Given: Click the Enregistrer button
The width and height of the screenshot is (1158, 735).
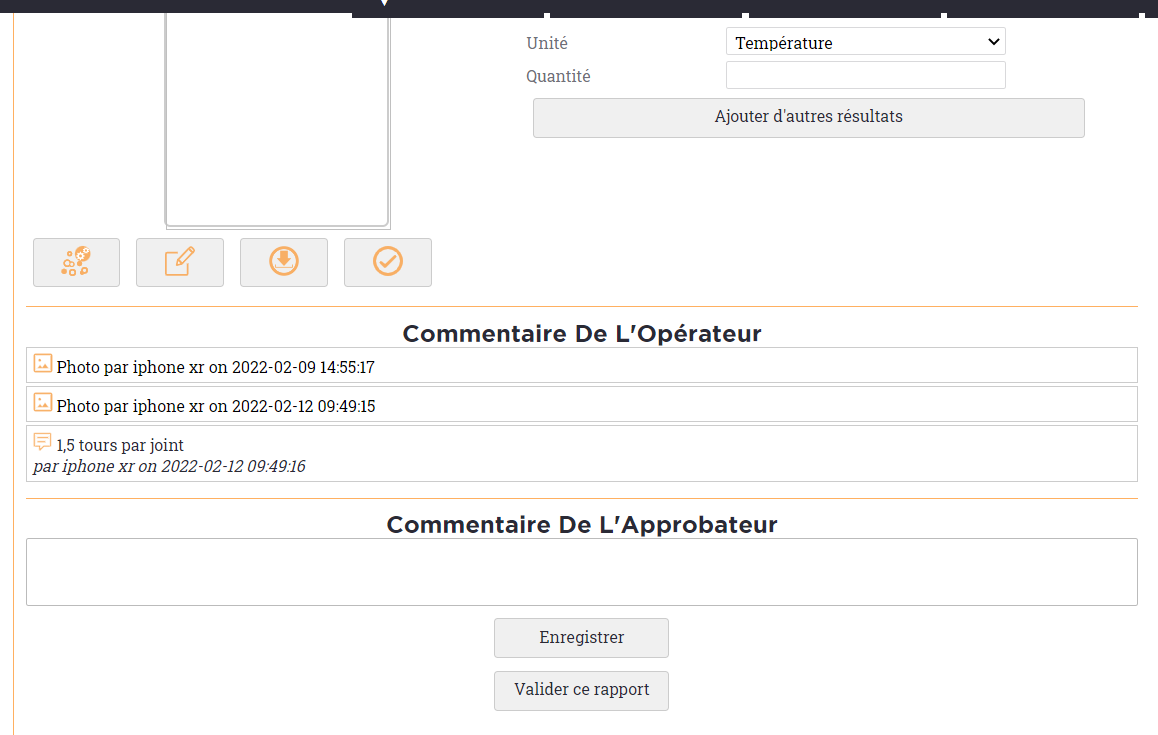Looking at the screenshot, I should pos(581,637).
